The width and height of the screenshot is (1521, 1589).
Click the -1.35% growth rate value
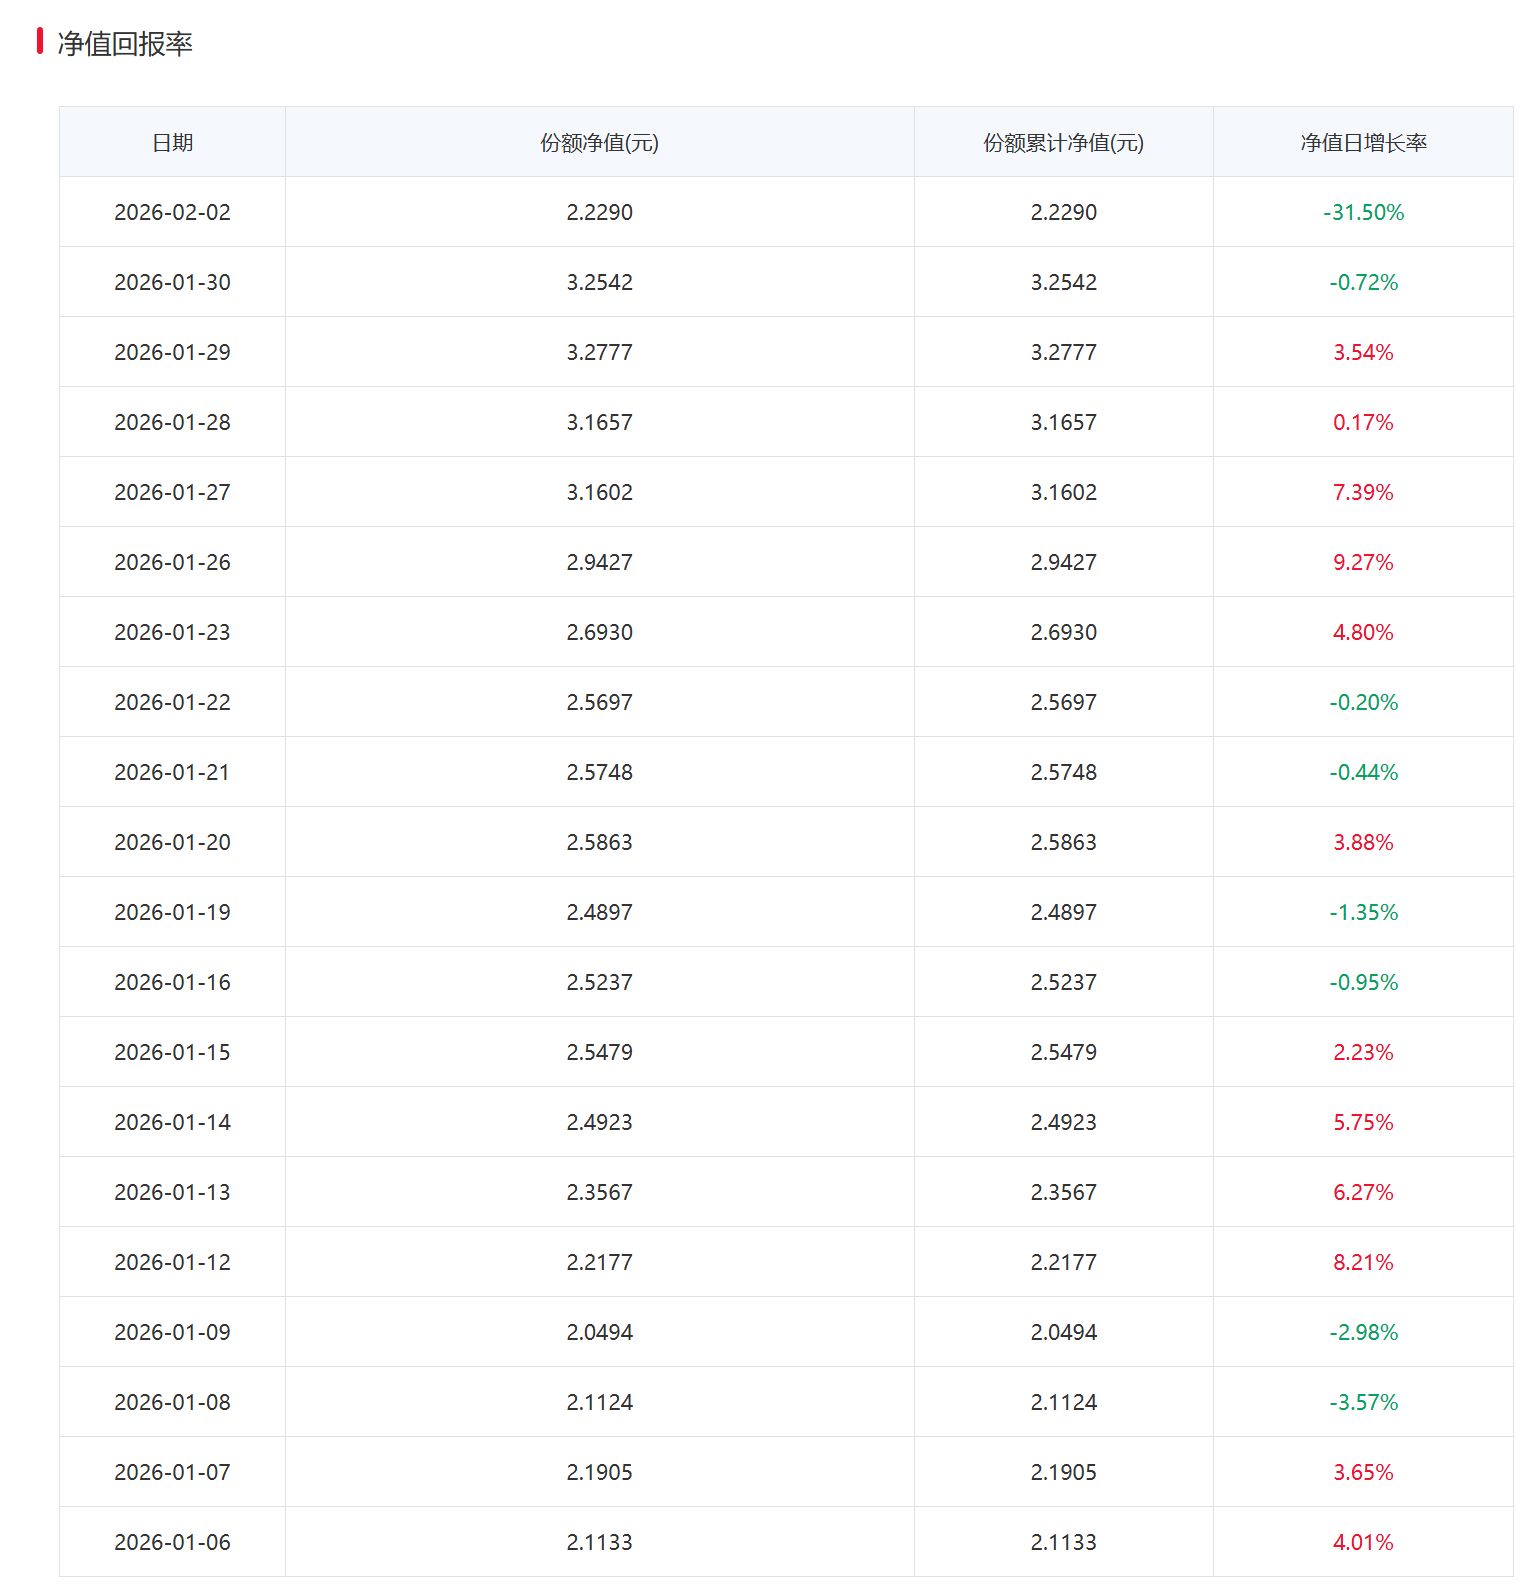[x=1363, y=912]
